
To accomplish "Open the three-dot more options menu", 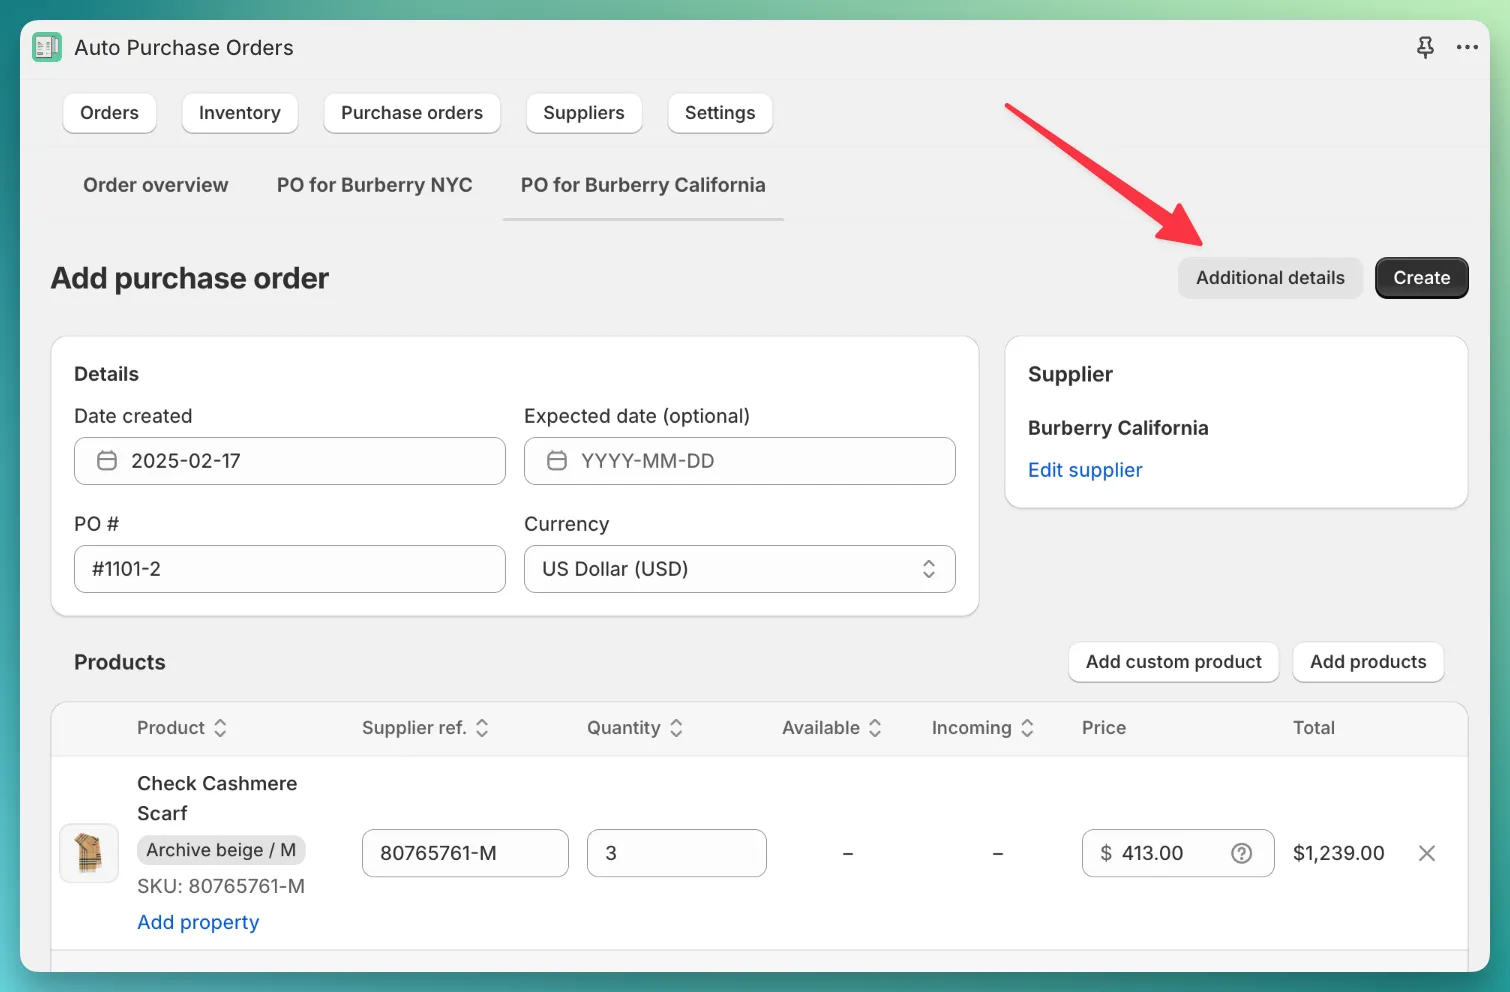I will pos(1467,47).
